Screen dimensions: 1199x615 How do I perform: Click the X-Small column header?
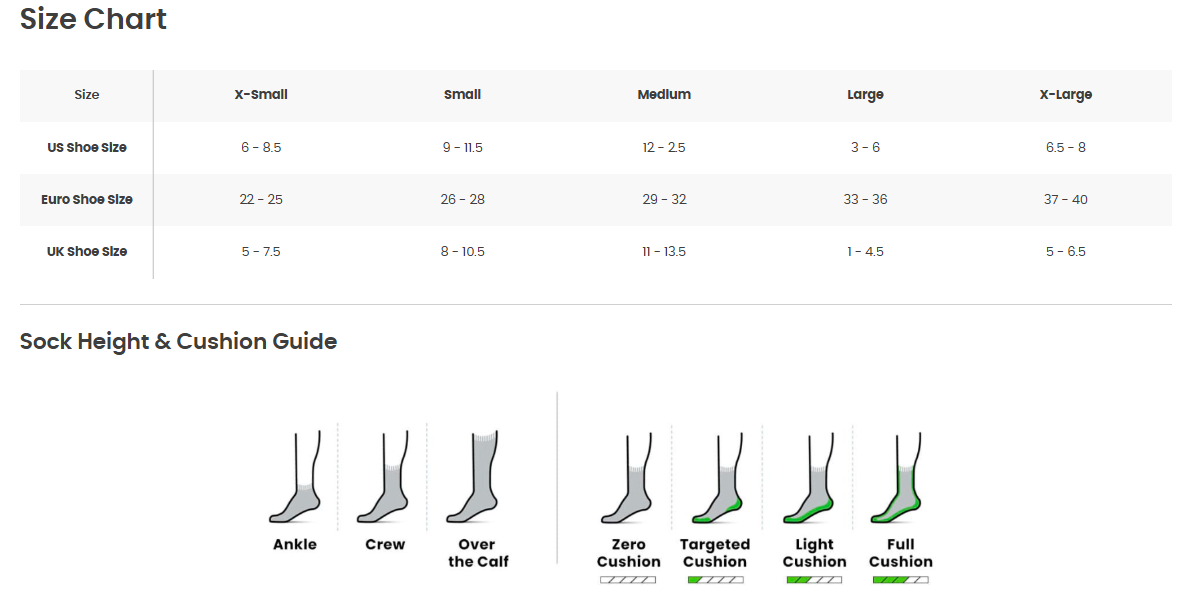pos(261,95)
